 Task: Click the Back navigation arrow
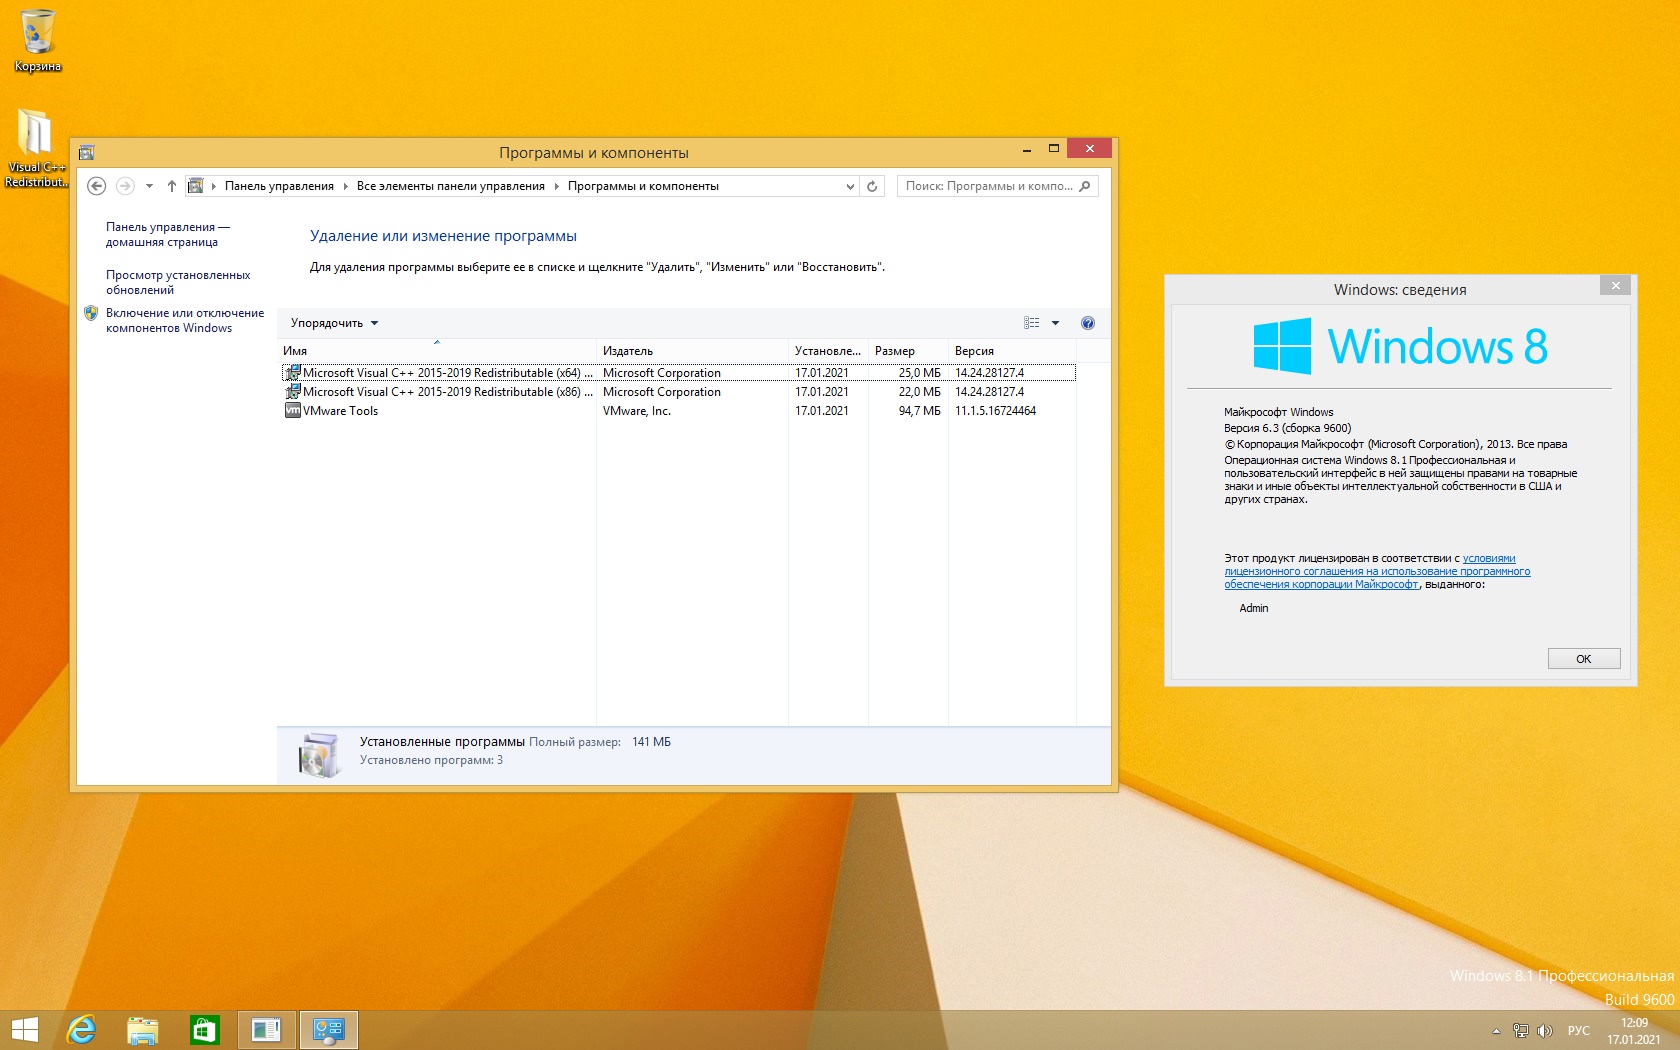point(97,186)
